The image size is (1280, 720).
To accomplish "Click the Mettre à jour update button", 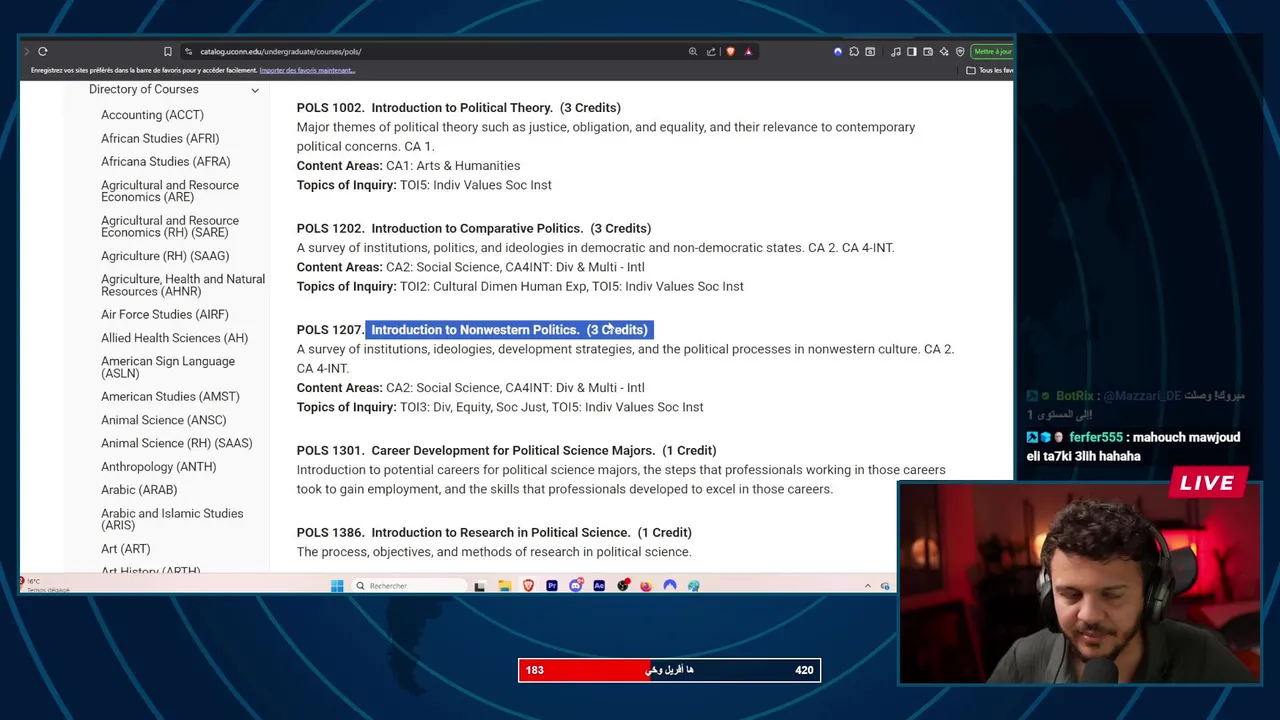I will point(993,51).
